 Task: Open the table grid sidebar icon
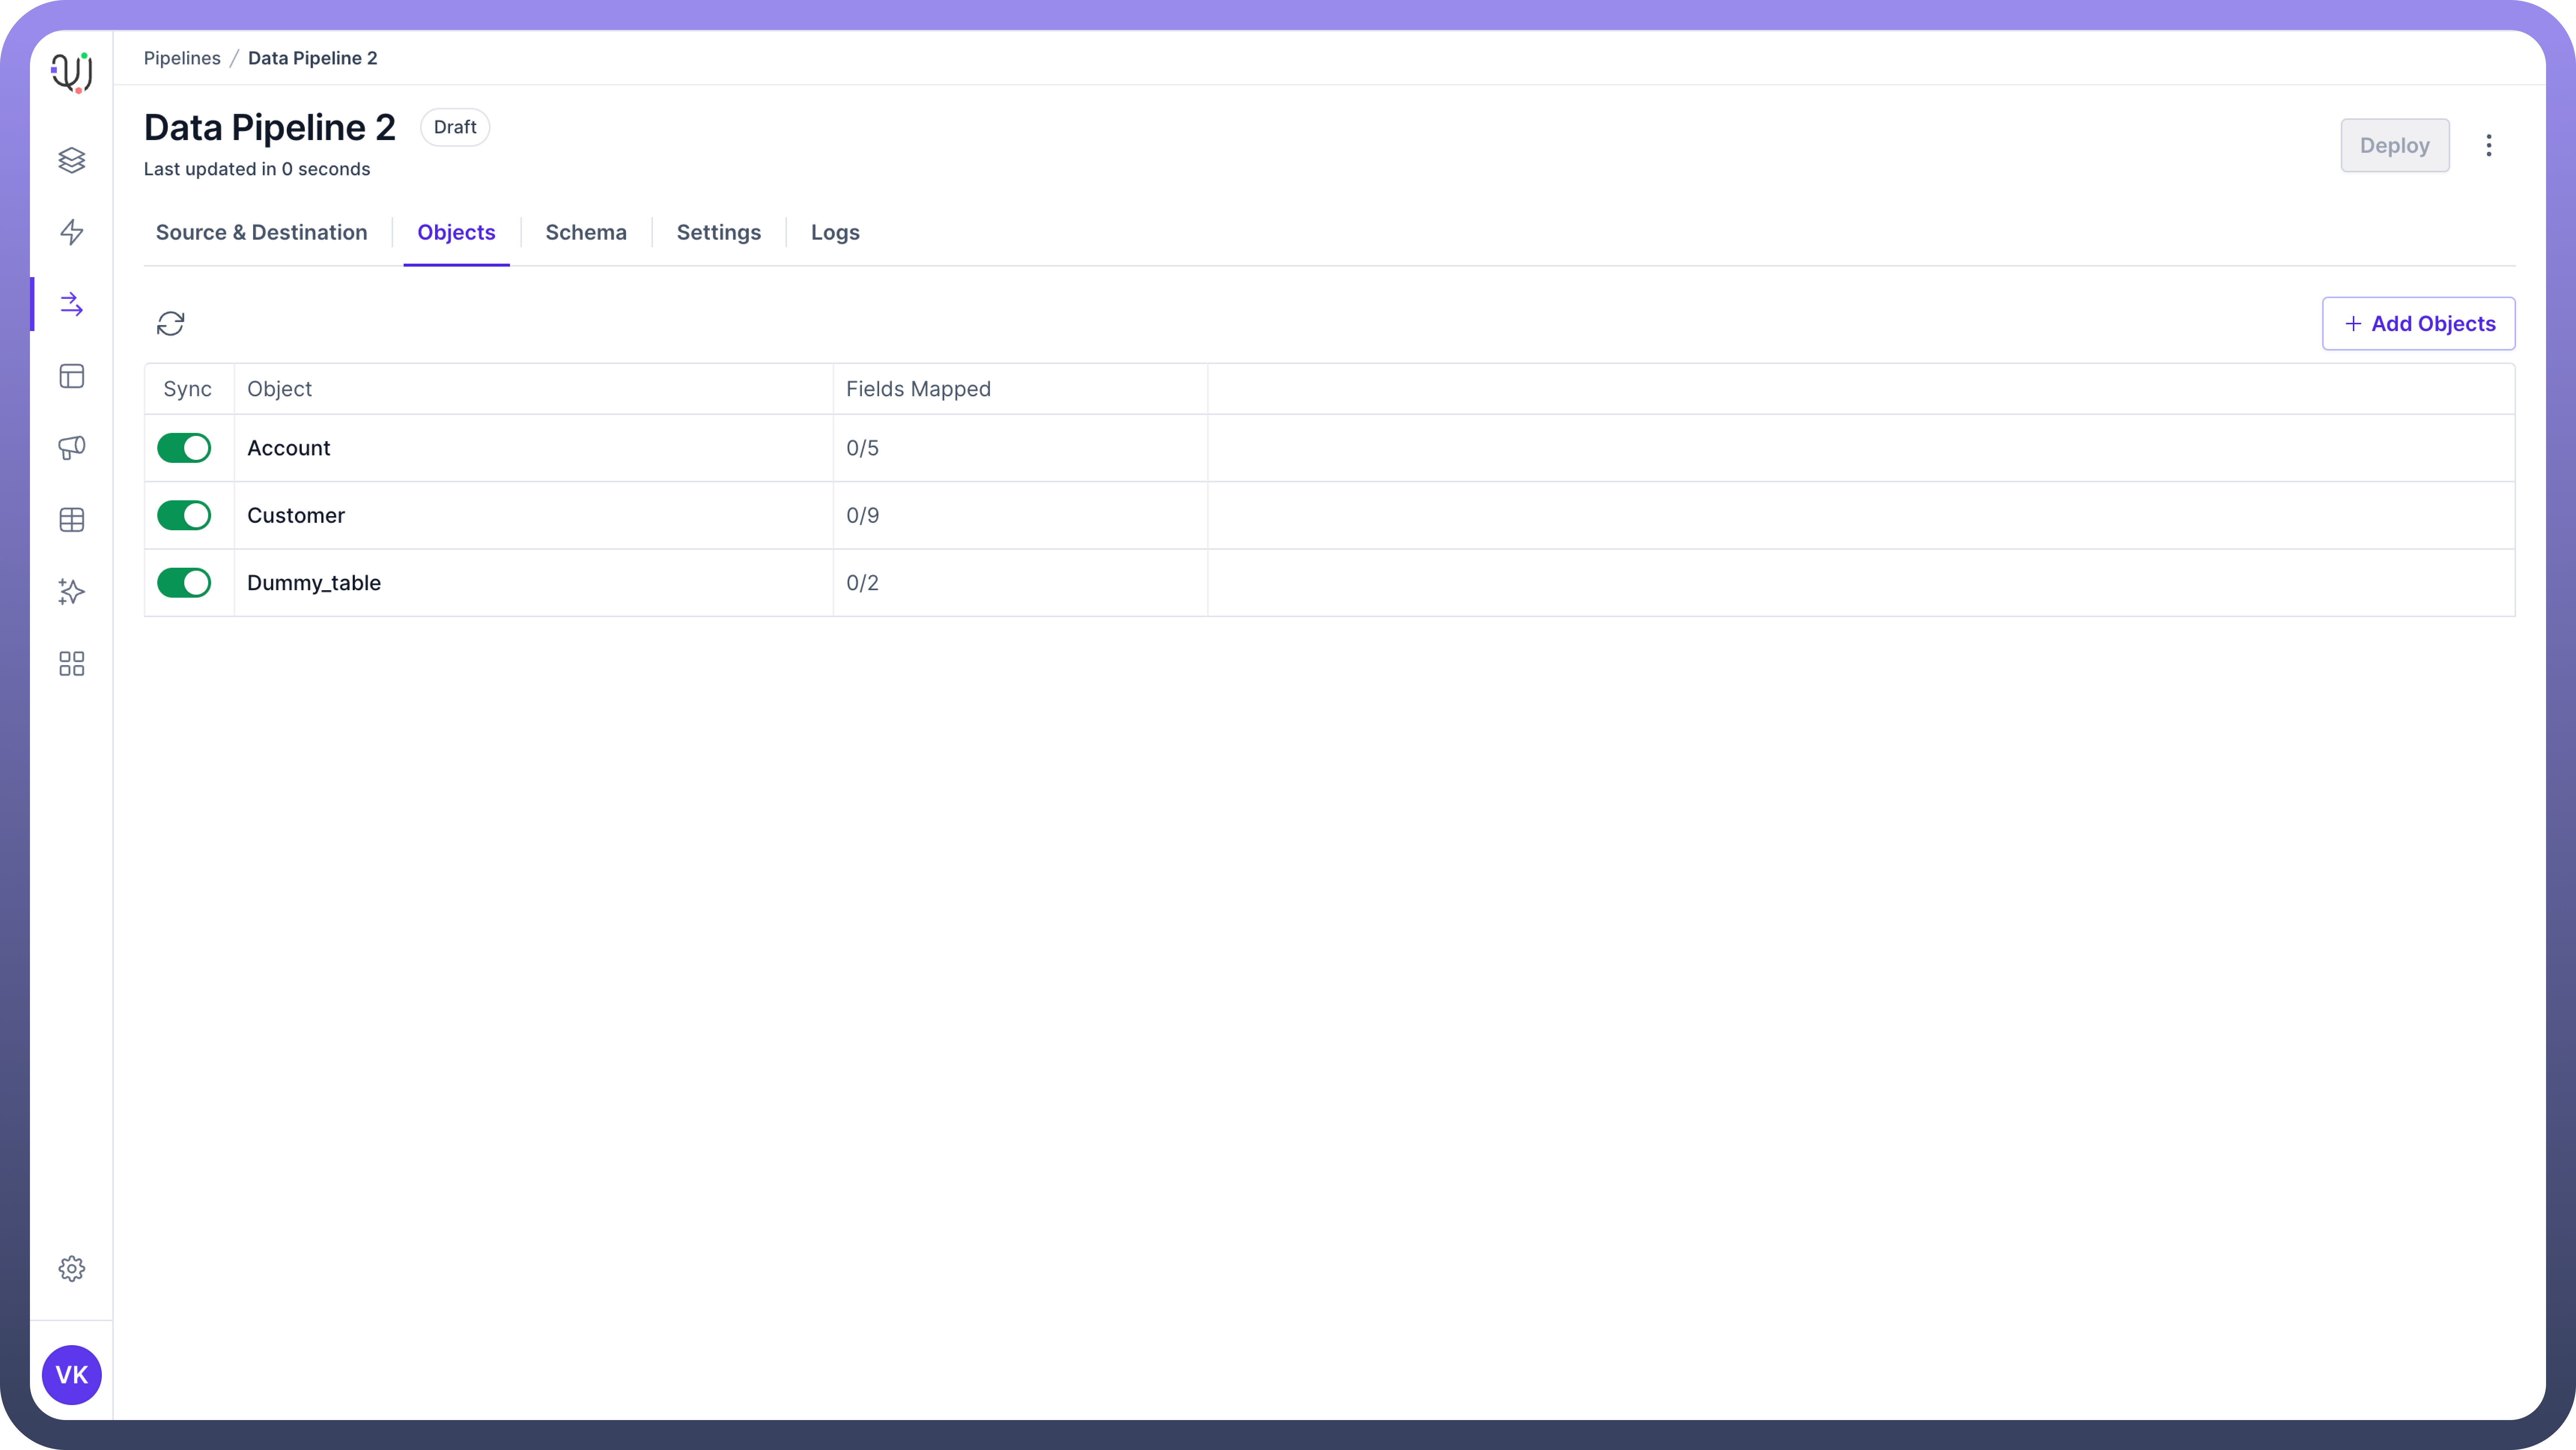coord(71,520)
